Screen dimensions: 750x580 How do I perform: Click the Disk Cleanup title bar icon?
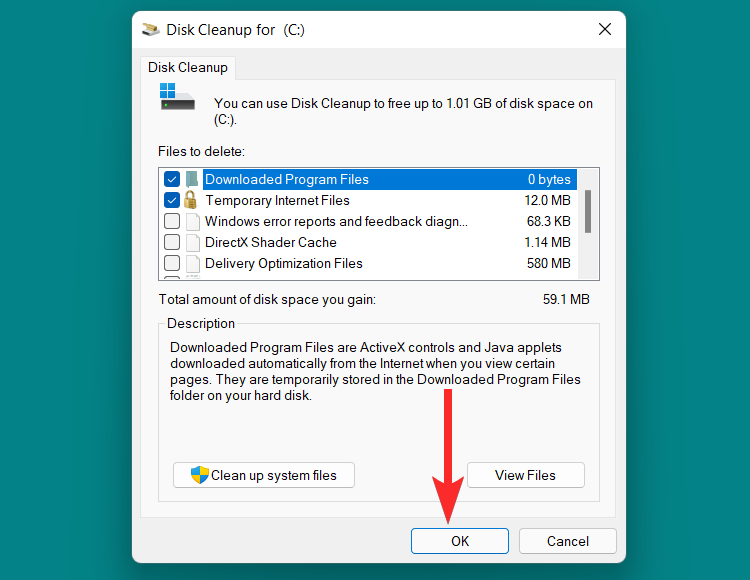coord(150,30)
